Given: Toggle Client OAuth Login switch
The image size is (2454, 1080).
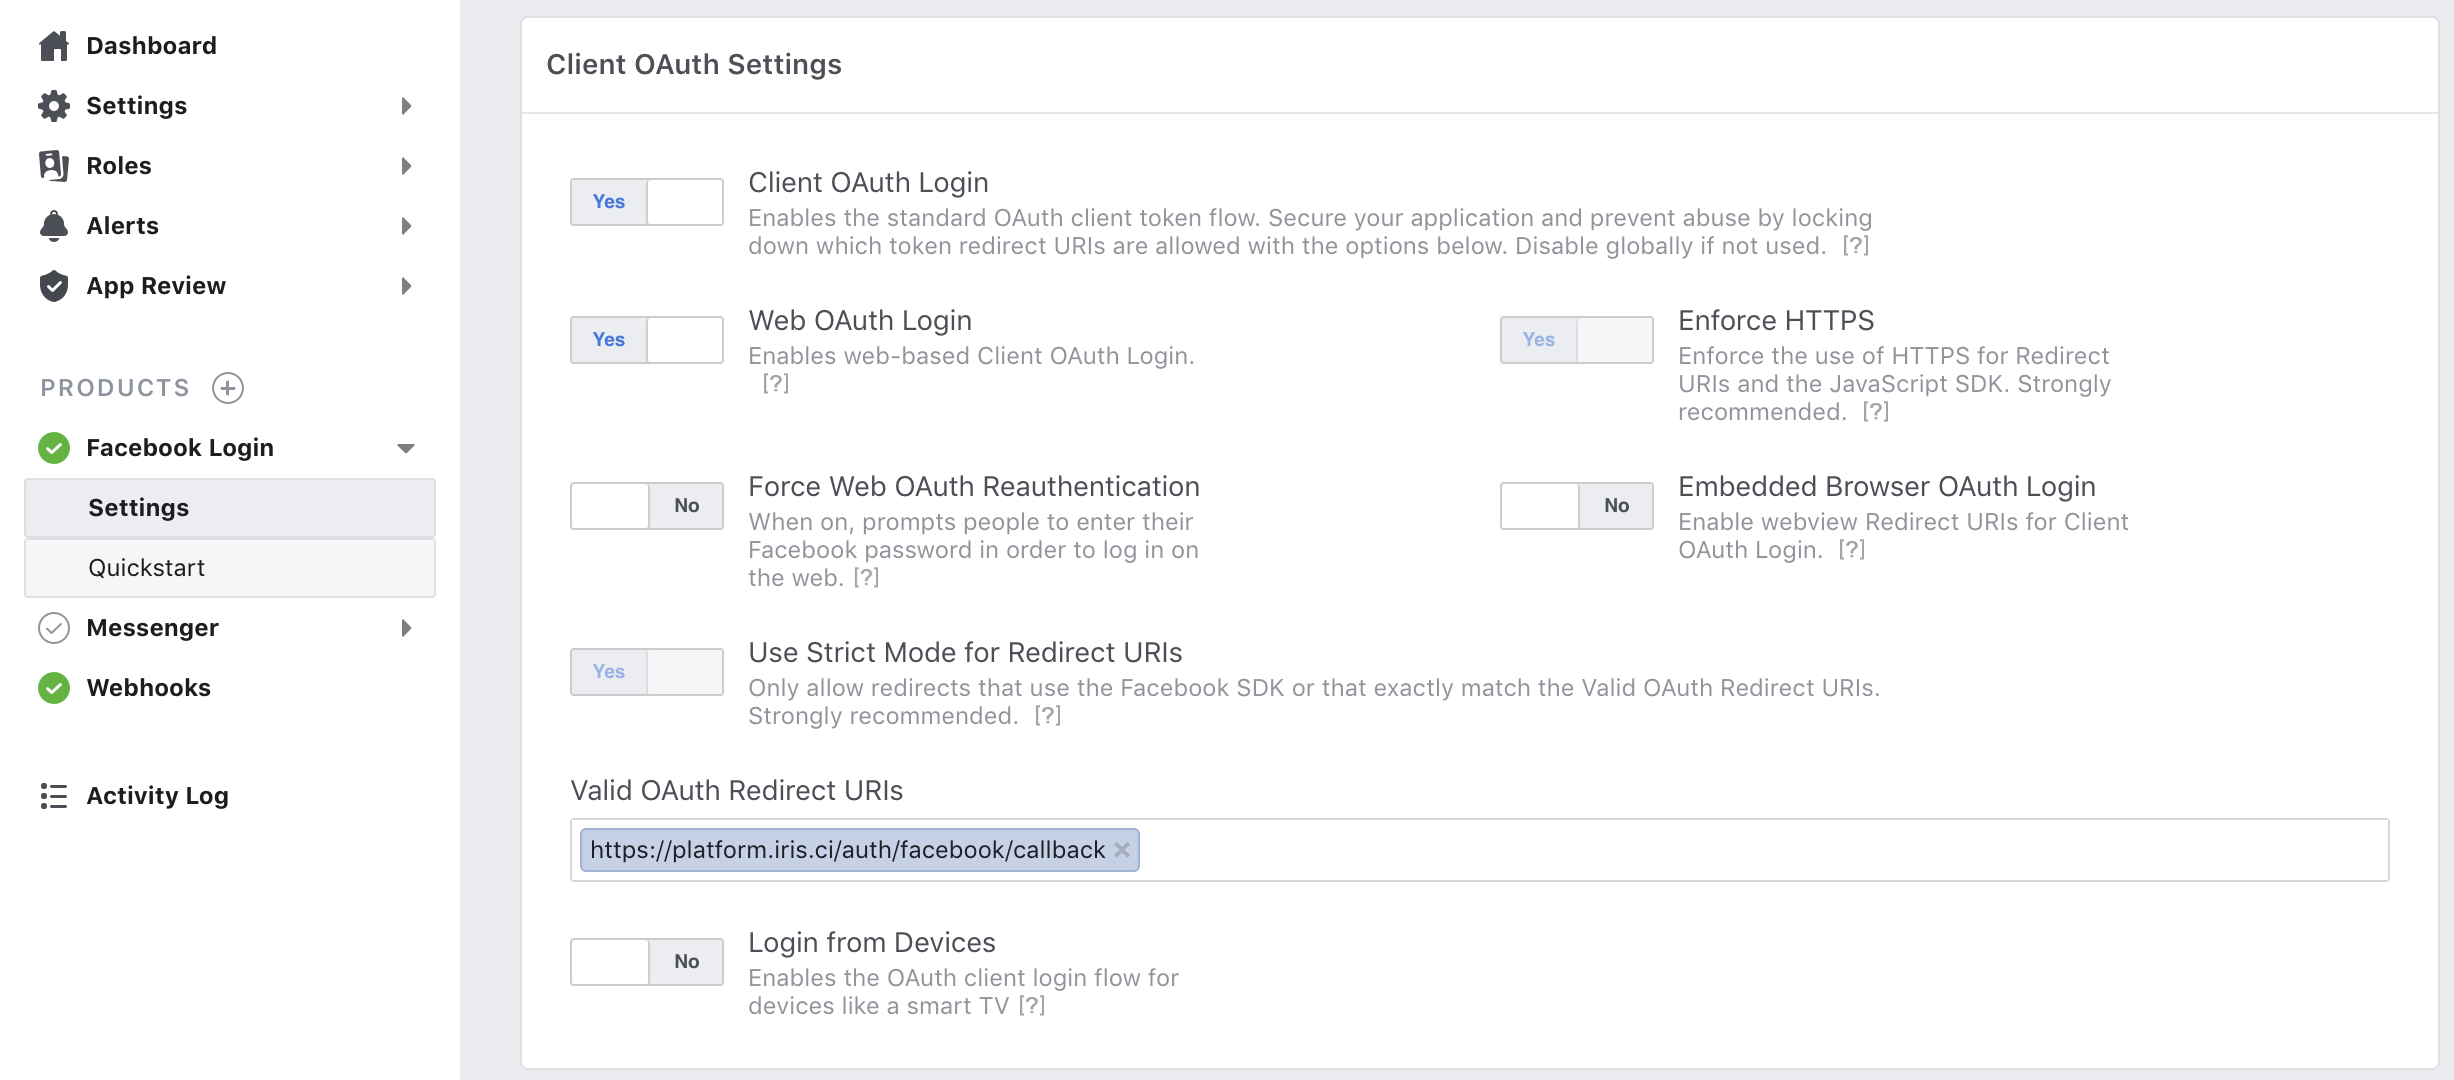Looking at the screenshot, I should (647, 202).
